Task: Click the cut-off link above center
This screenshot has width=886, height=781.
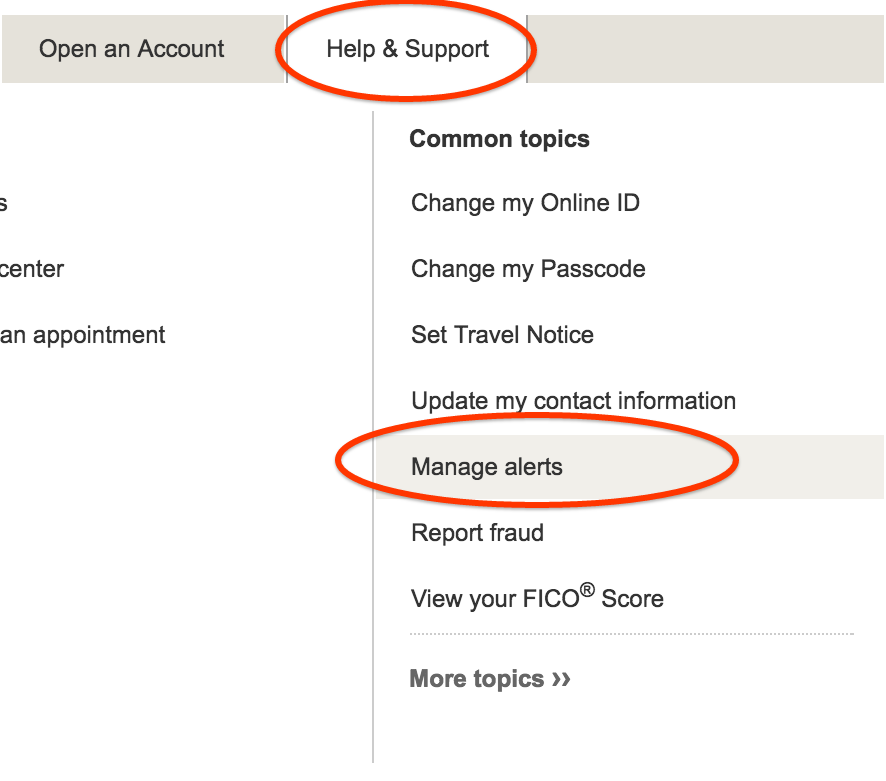Action: click(x=3, y=203)
